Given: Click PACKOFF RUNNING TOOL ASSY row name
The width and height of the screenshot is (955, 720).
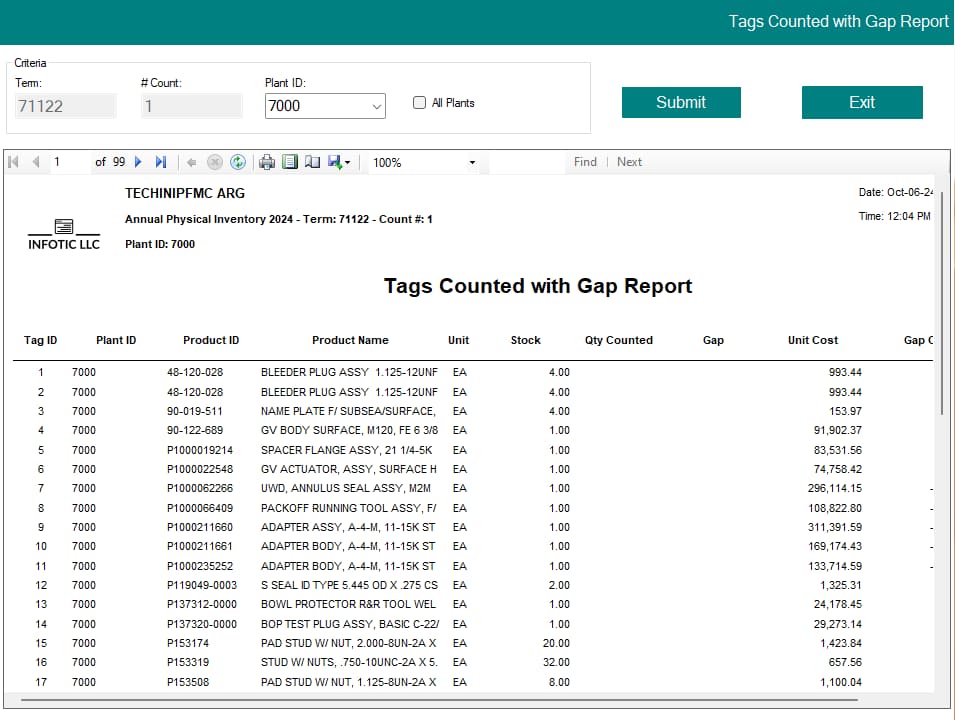Looking at the screenshot, I should (348, 508).
